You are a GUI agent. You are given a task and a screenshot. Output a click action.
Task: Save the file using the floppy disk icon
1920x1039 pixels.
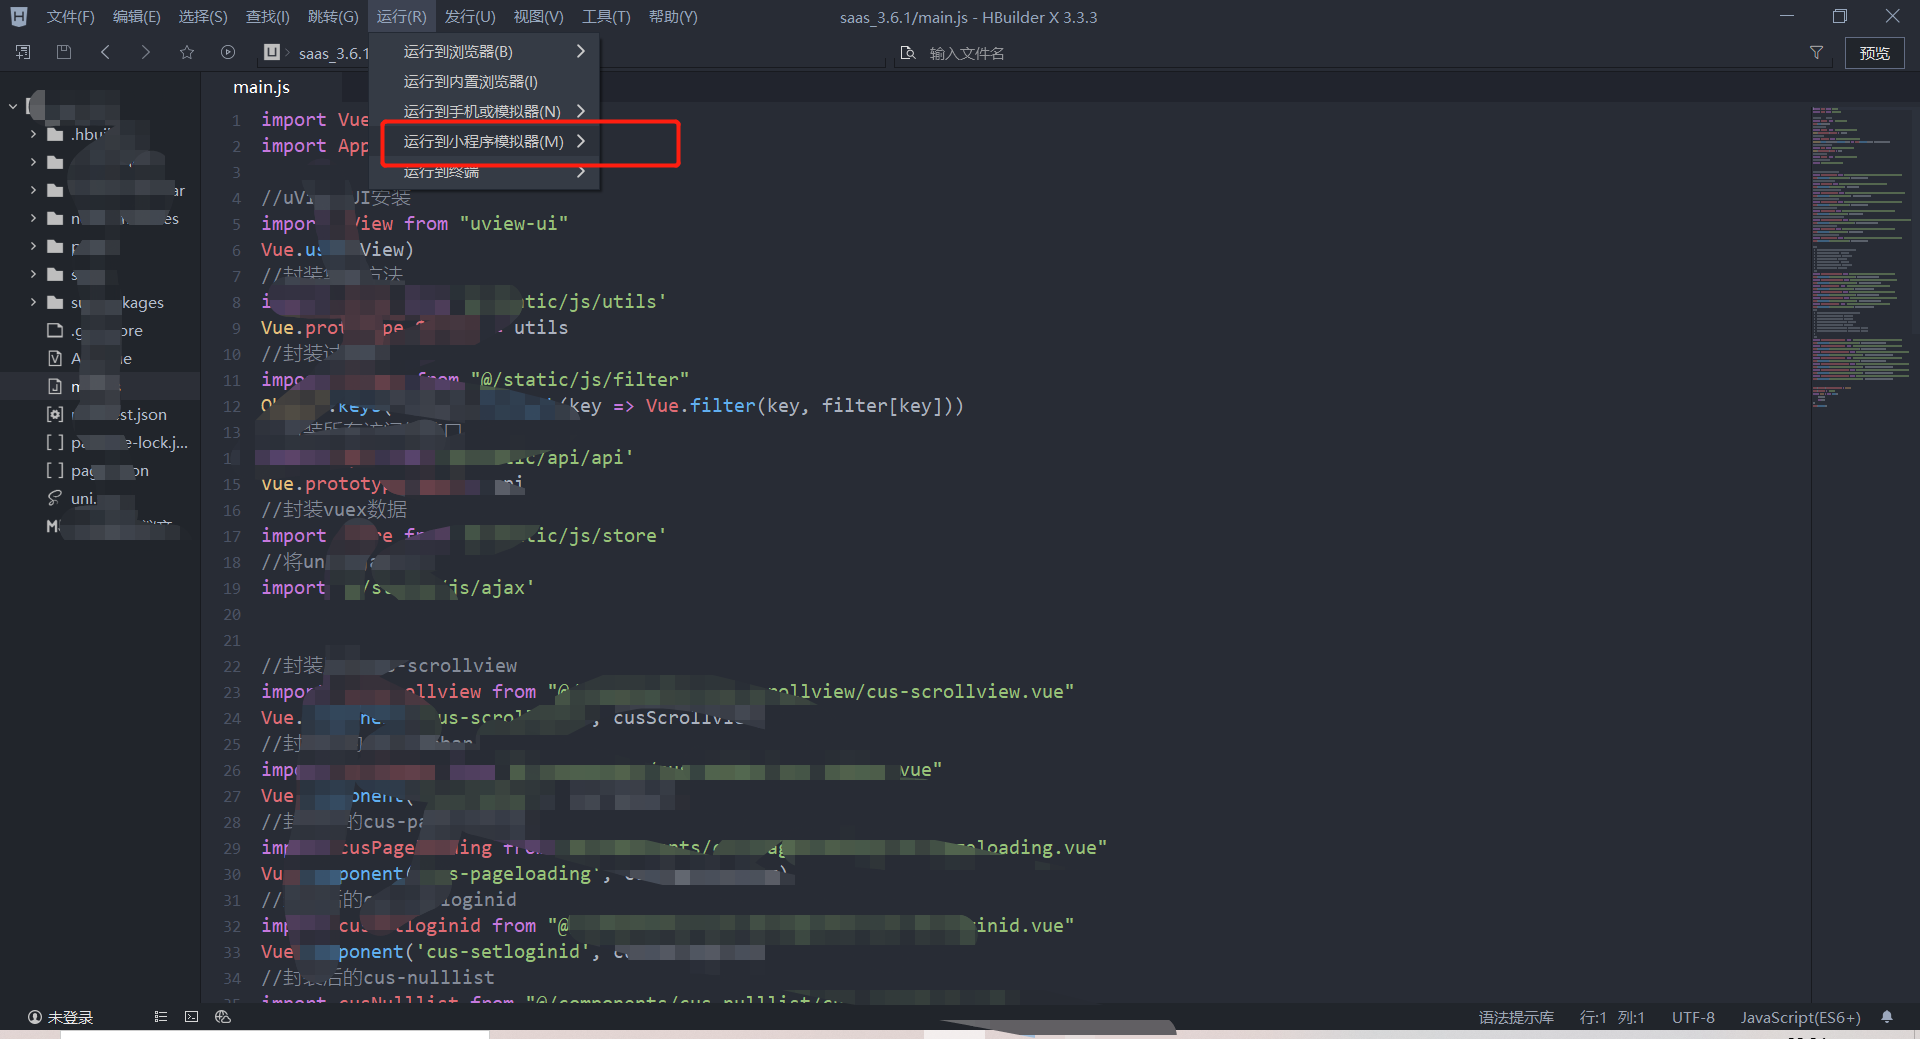click(64, 52)
